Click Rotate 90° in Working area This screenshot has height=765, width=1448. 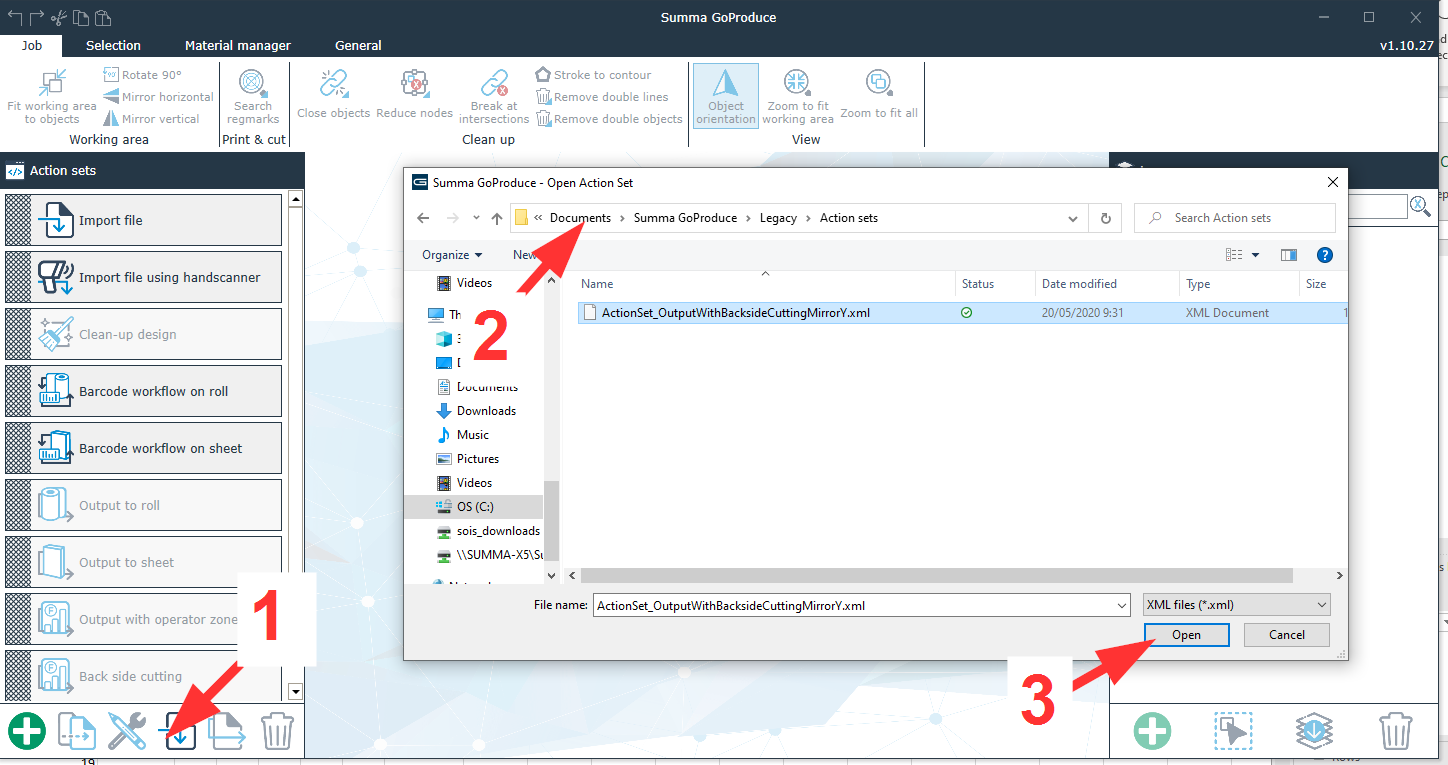(x=142, y=75)
